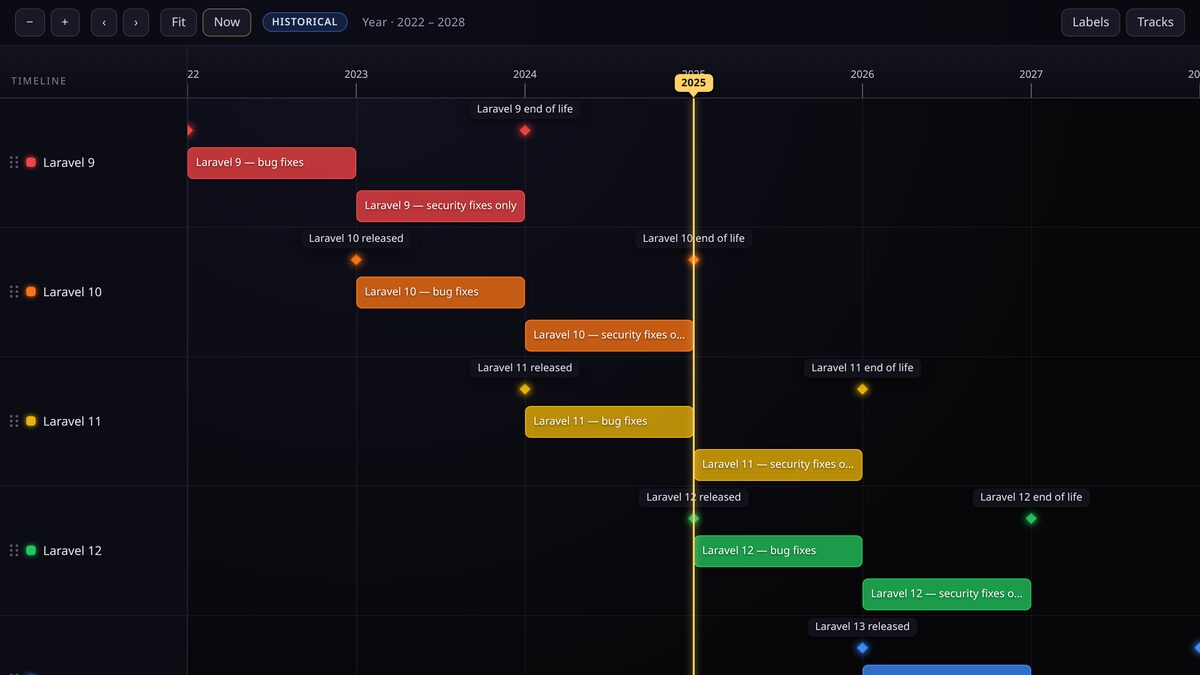
Task: Click the Laravel 10 end of life diamond
Action: point(694,260)
